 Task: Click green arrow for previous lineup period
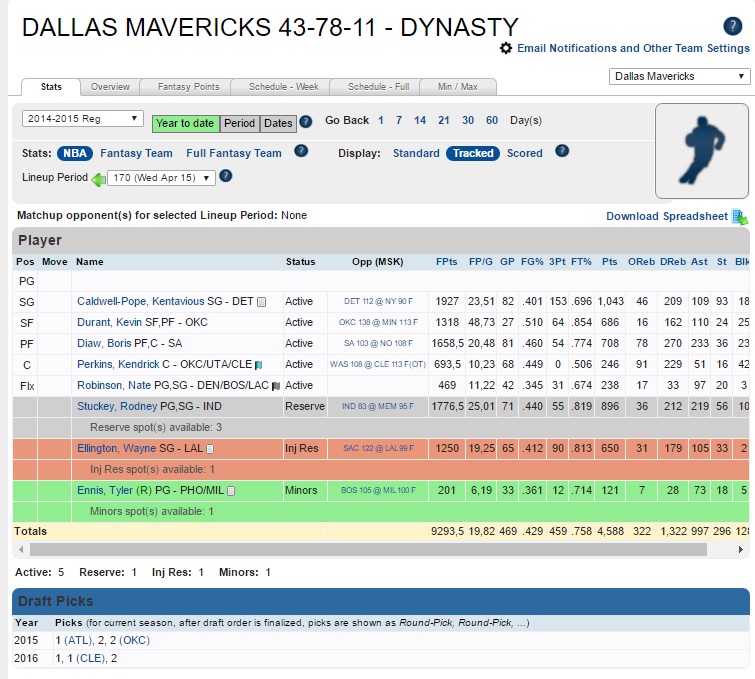tap(99, 180)
